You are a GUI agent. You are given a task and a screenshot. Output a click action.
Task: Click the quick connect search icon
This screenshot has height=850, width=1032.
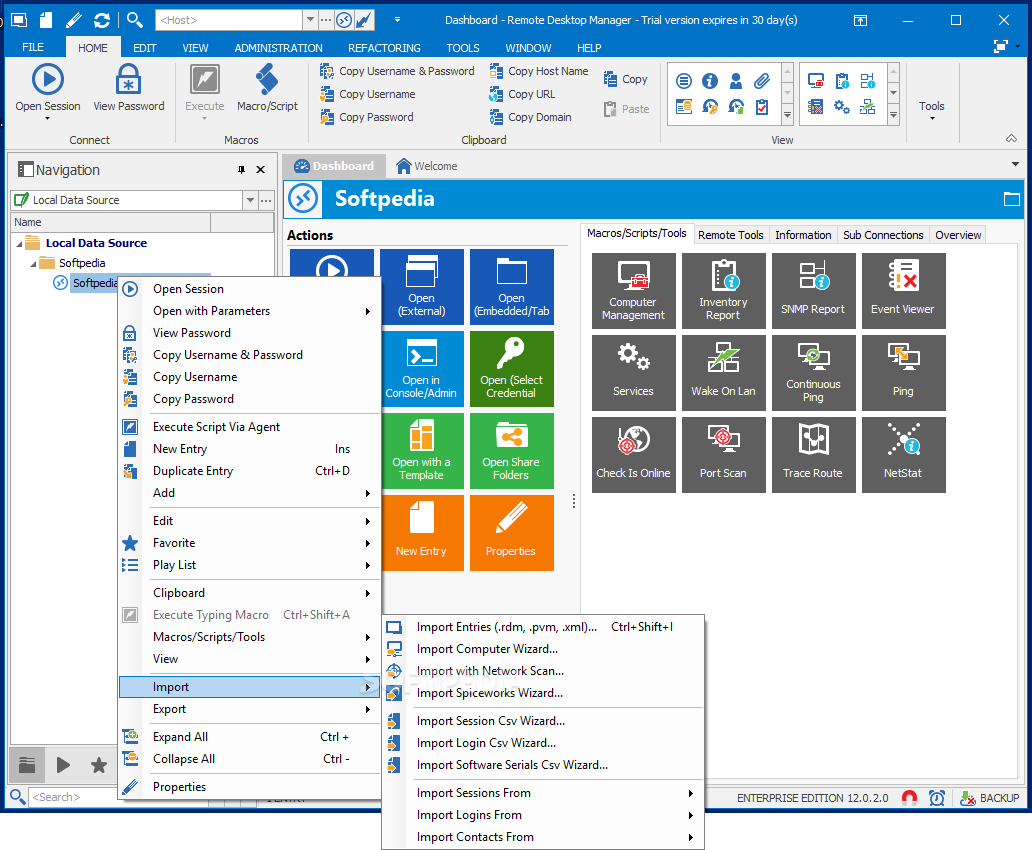[x=134, y=20]
